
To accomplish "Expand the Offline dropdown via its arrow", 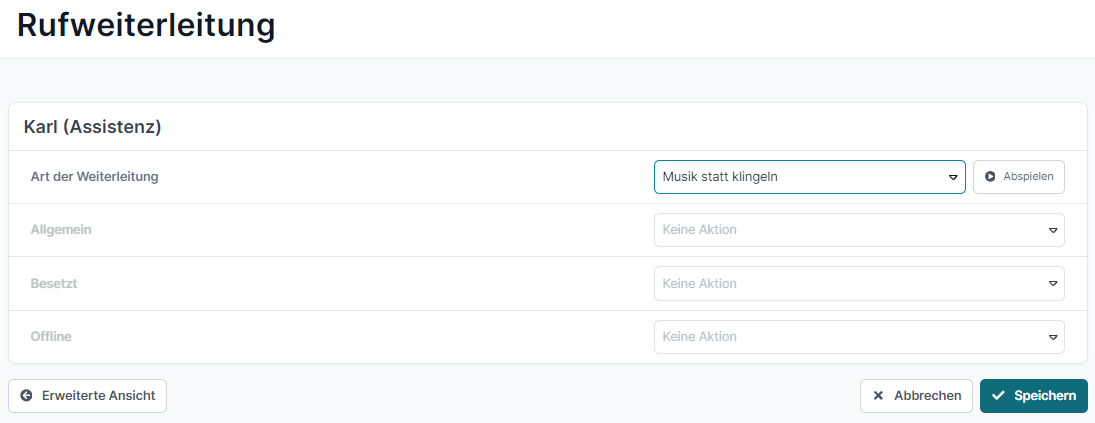I will coord(1052,337).
